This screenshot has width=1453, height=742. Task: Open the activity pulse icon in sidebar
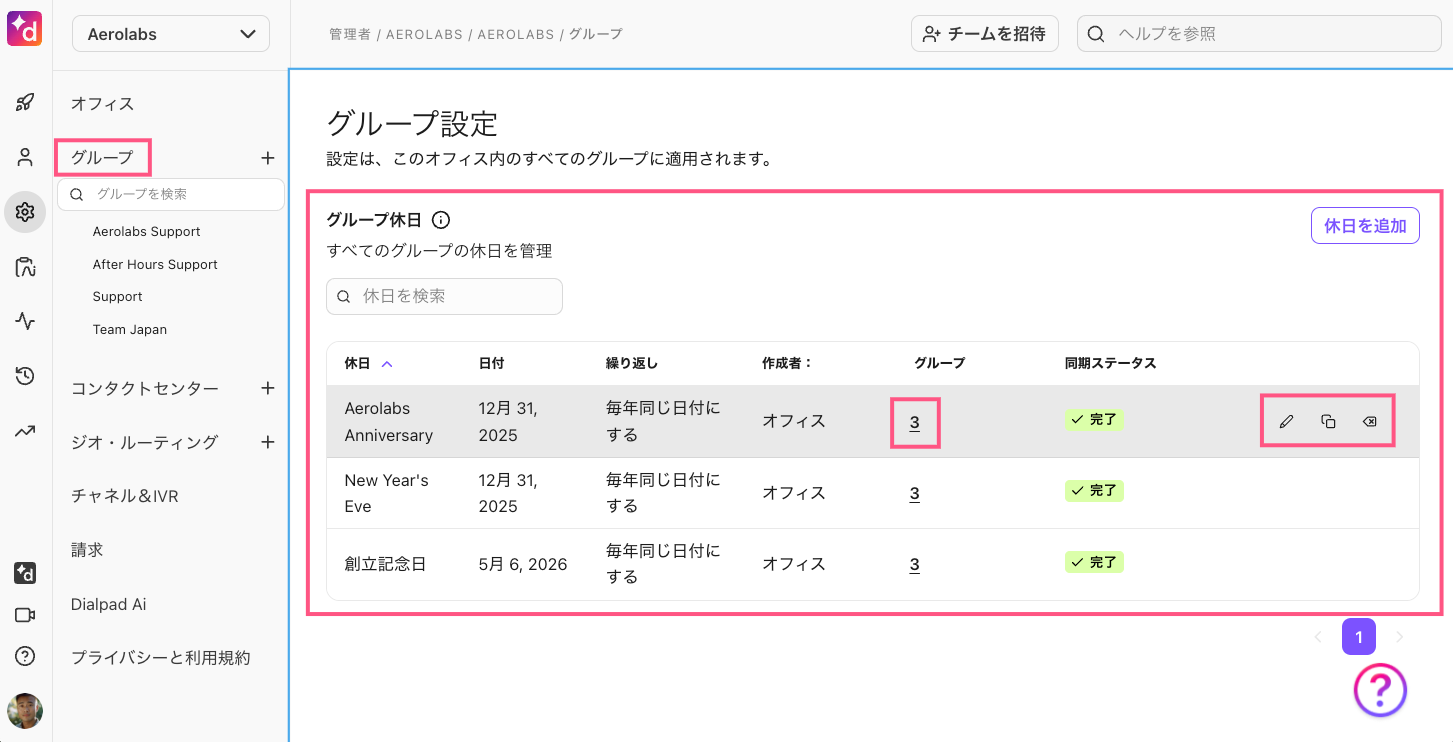coord(25,321)
